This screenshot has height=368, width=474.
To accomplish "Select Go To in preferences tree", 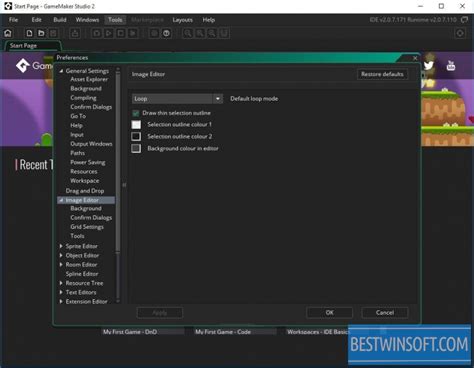I will click(78, 116).
